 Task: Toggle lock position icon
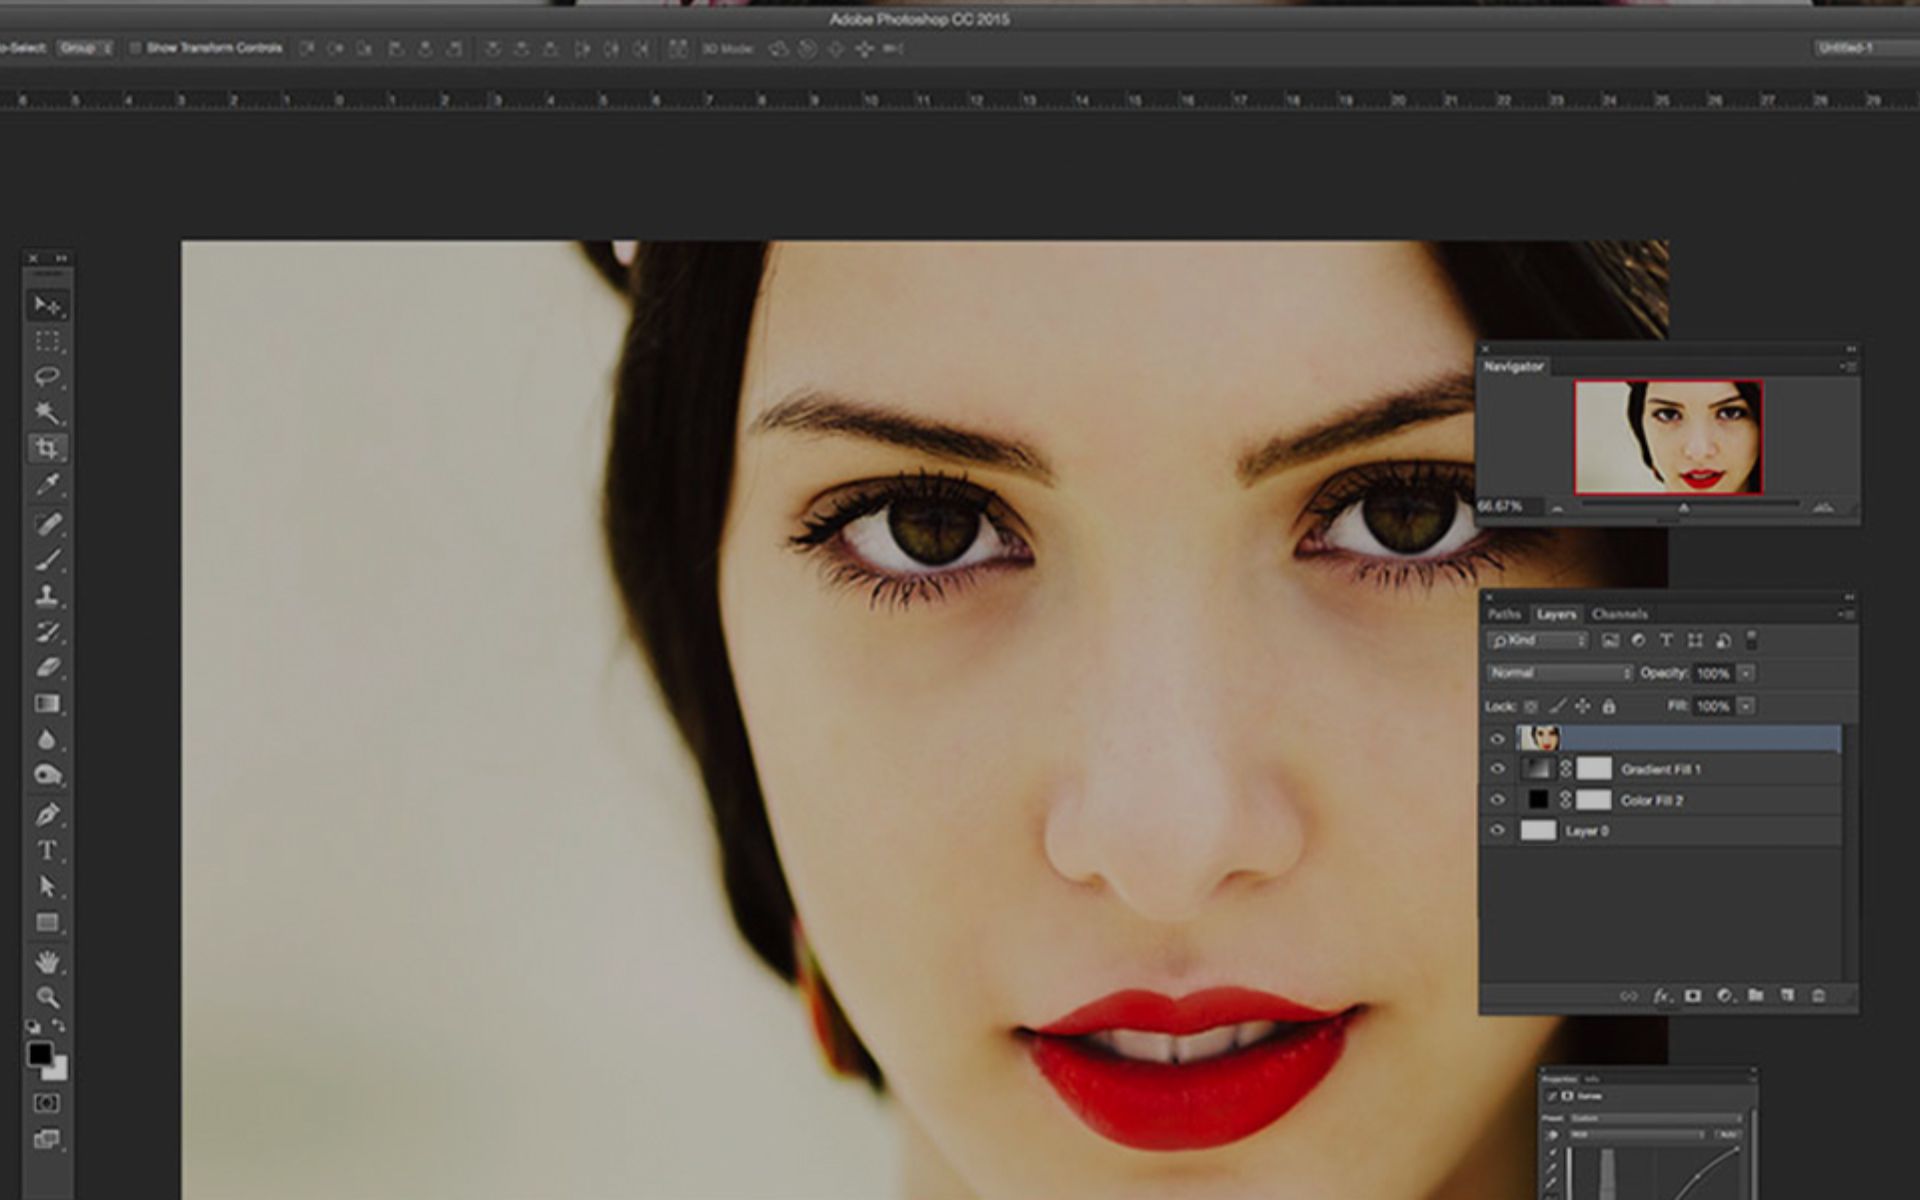coord(1583,706)
